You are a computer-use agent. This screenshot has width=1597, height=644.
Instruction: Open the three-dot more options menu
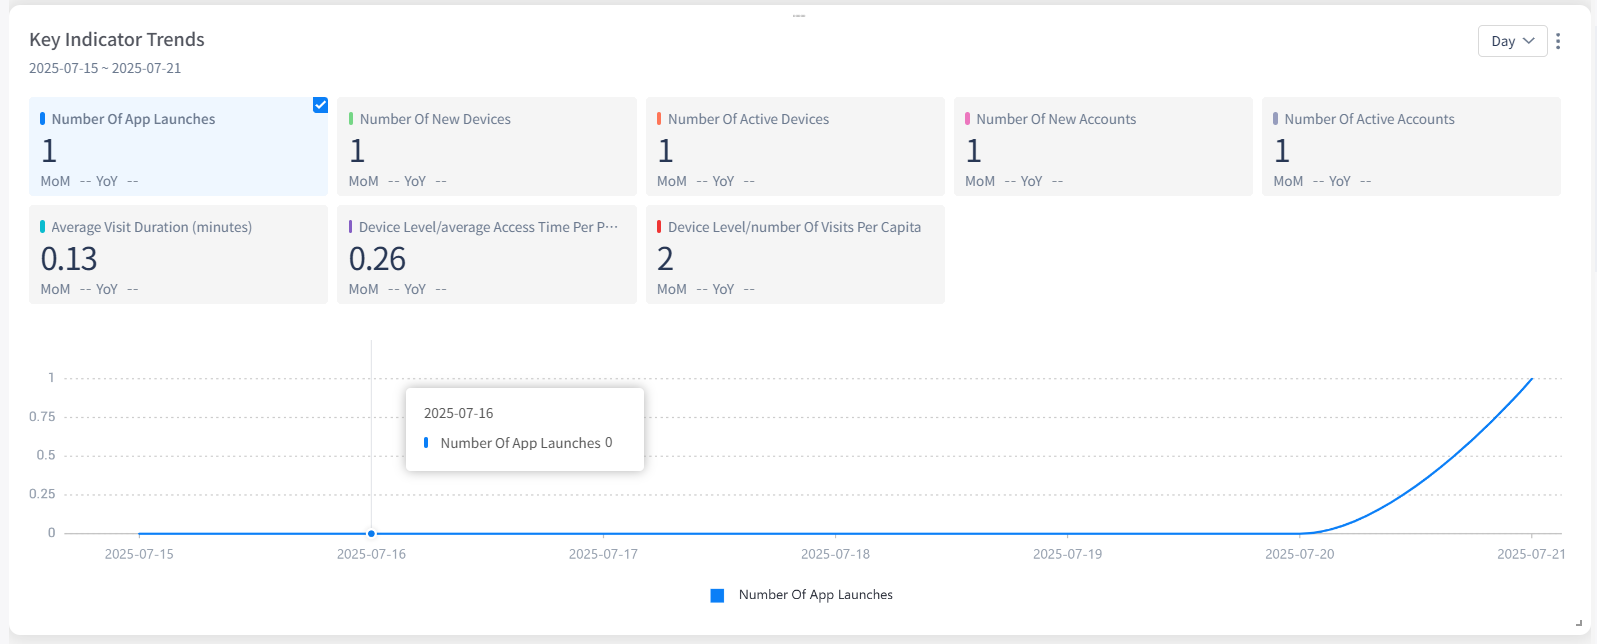pyautogui.click(x=1558, y=41)
